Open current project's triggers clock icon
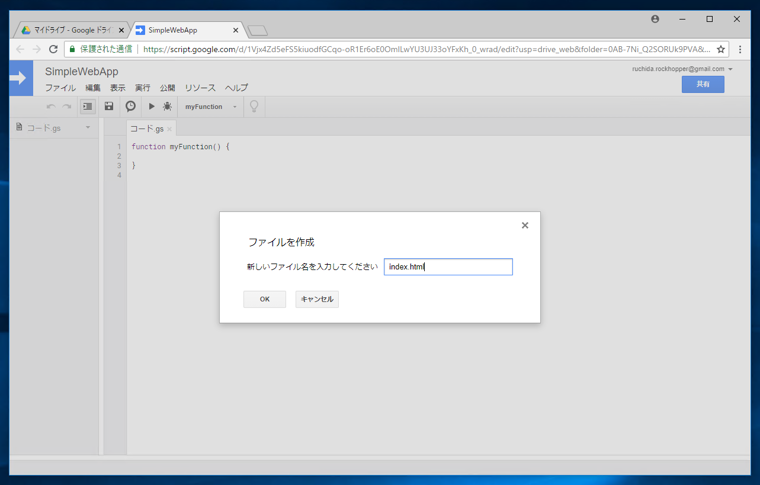 tap(130, 106)
